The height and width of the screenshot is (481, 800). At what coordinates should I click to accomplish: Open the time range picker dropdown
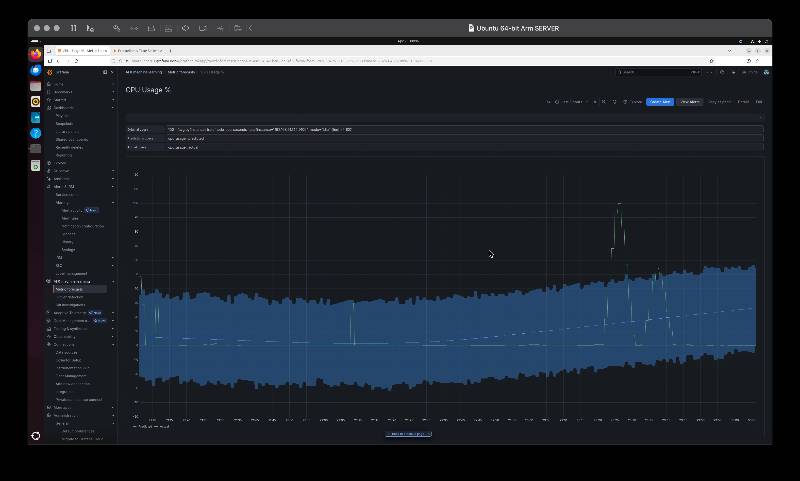[x=572, y=102]
